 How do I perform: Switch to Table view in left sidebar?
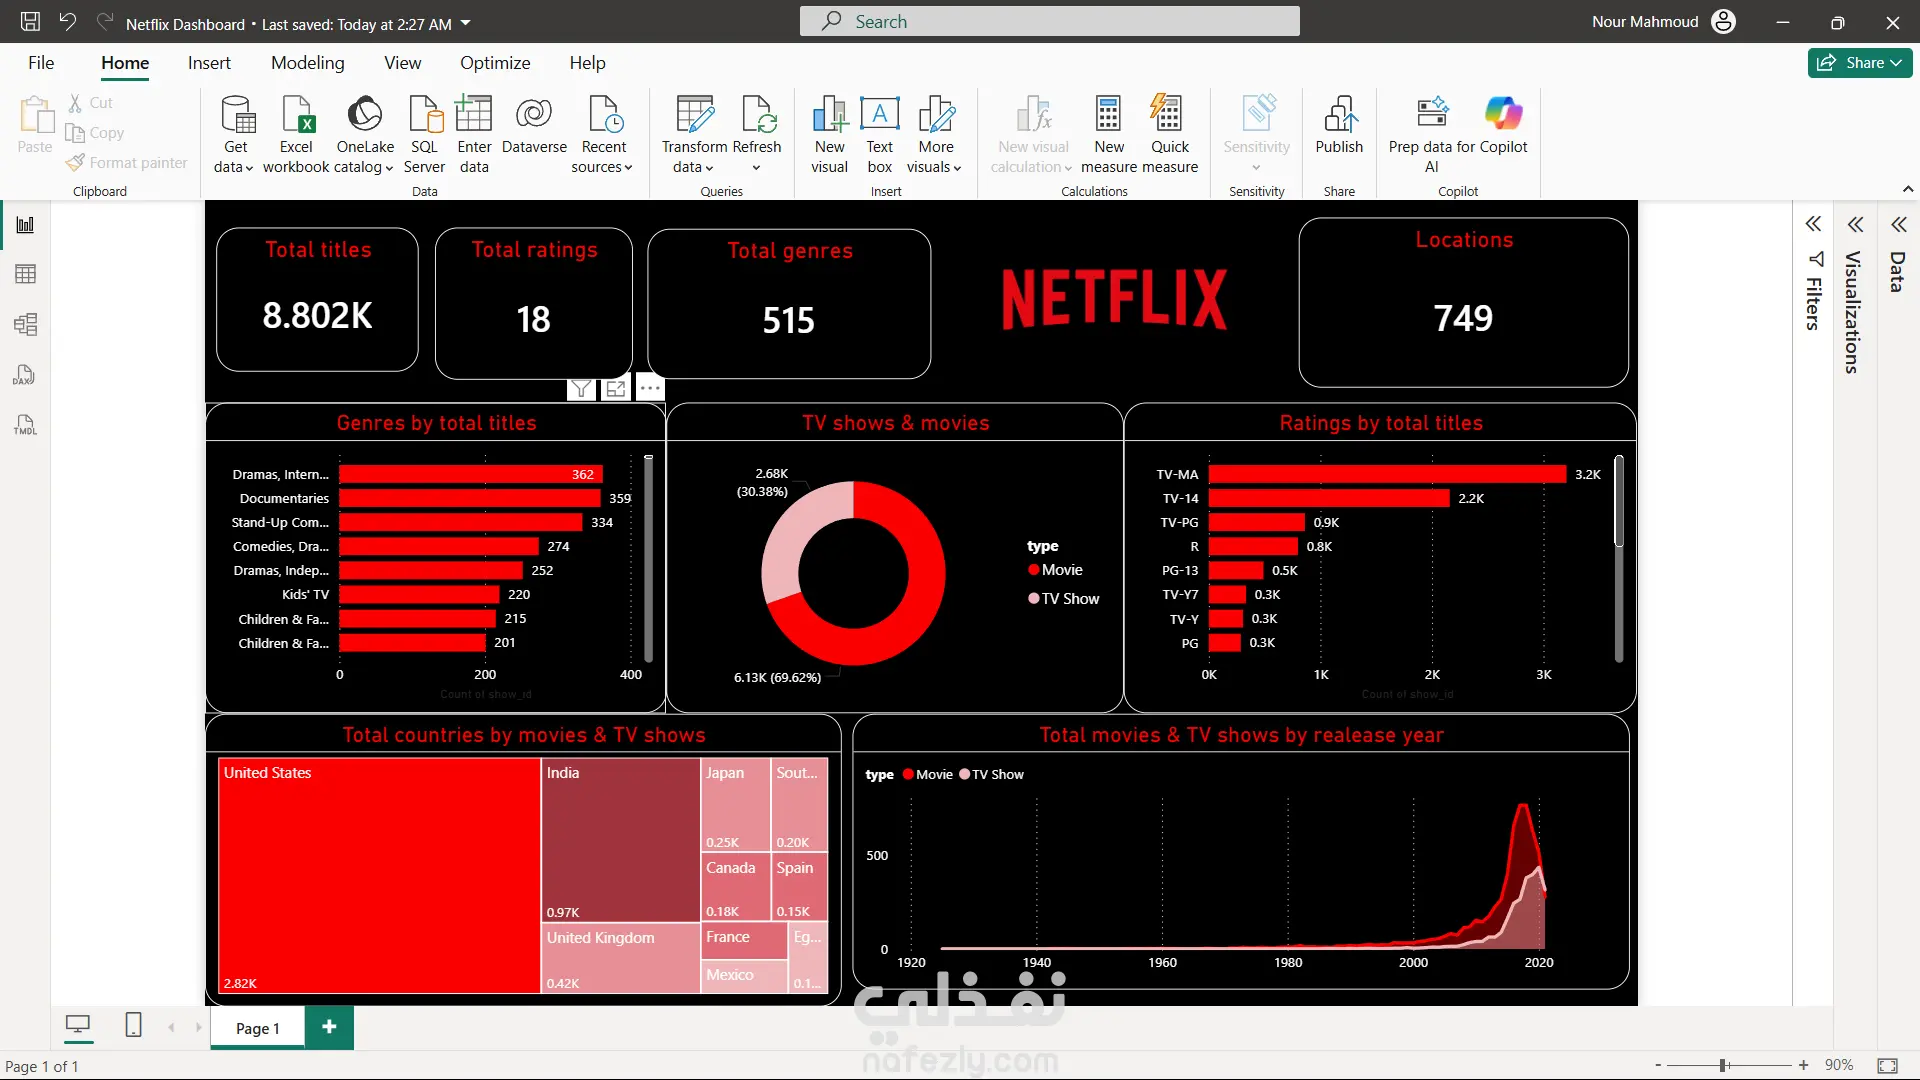click(25, 274)
